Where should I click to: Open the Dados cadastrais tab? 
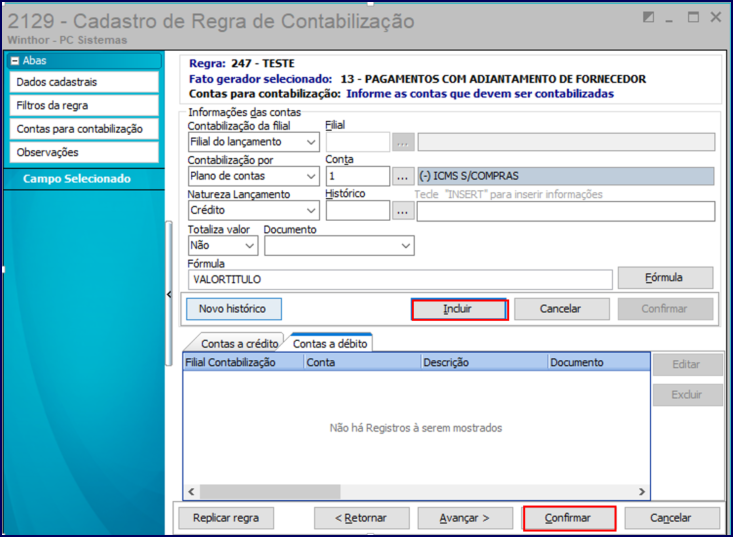tap(84, 82)
